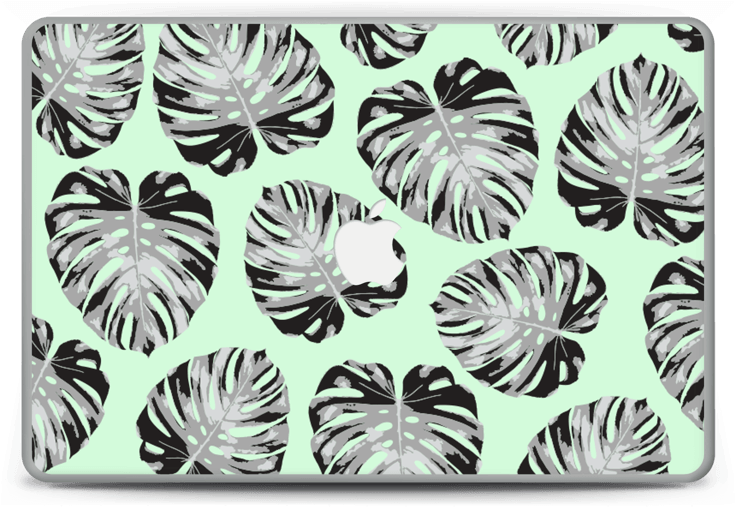Click the white Apple logo in the center
Image resolution: width=735 pixels, height=507 pixels.
tap(368, 243)
